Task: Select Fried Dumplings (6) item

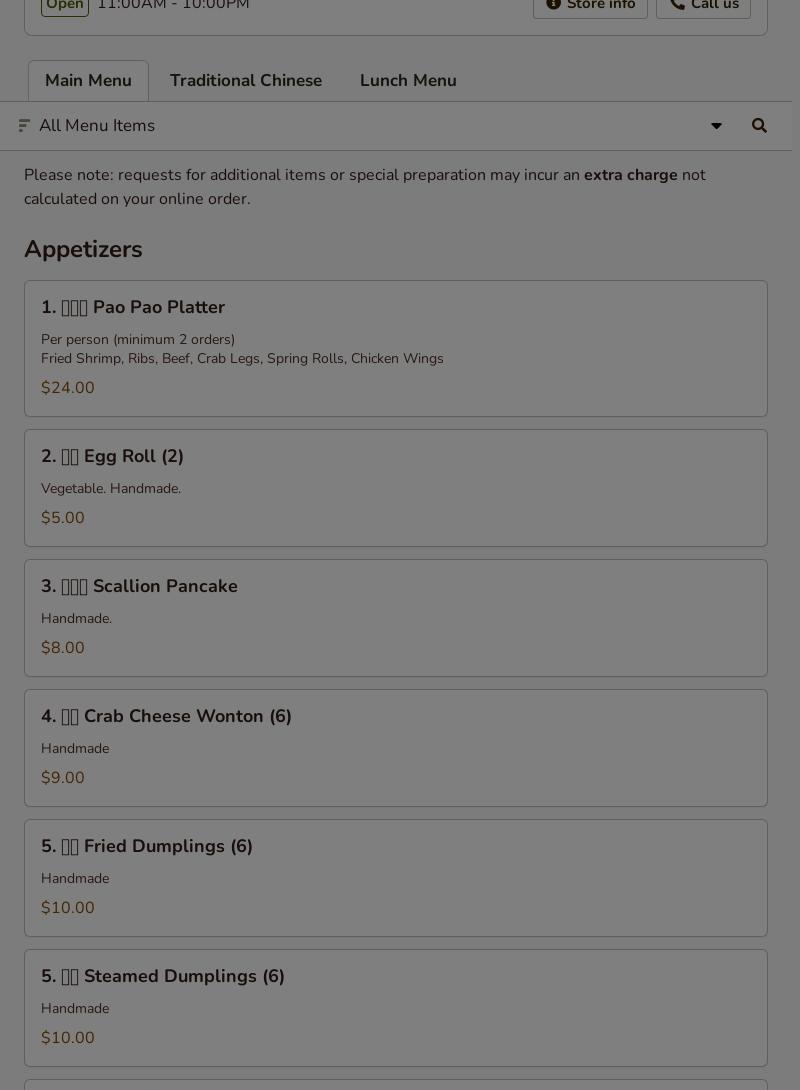Action: 396,878
